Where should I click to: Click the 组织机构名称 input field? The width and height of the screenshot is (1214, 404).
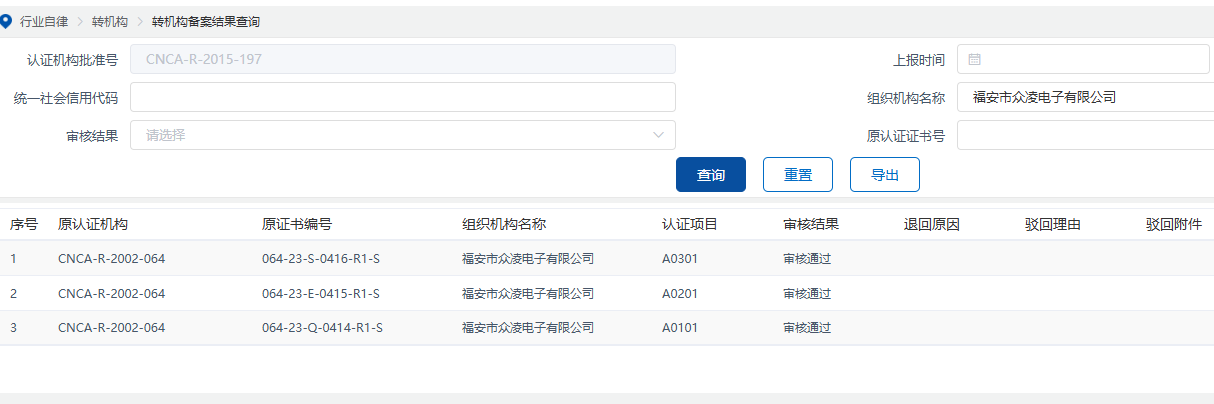1085,97
